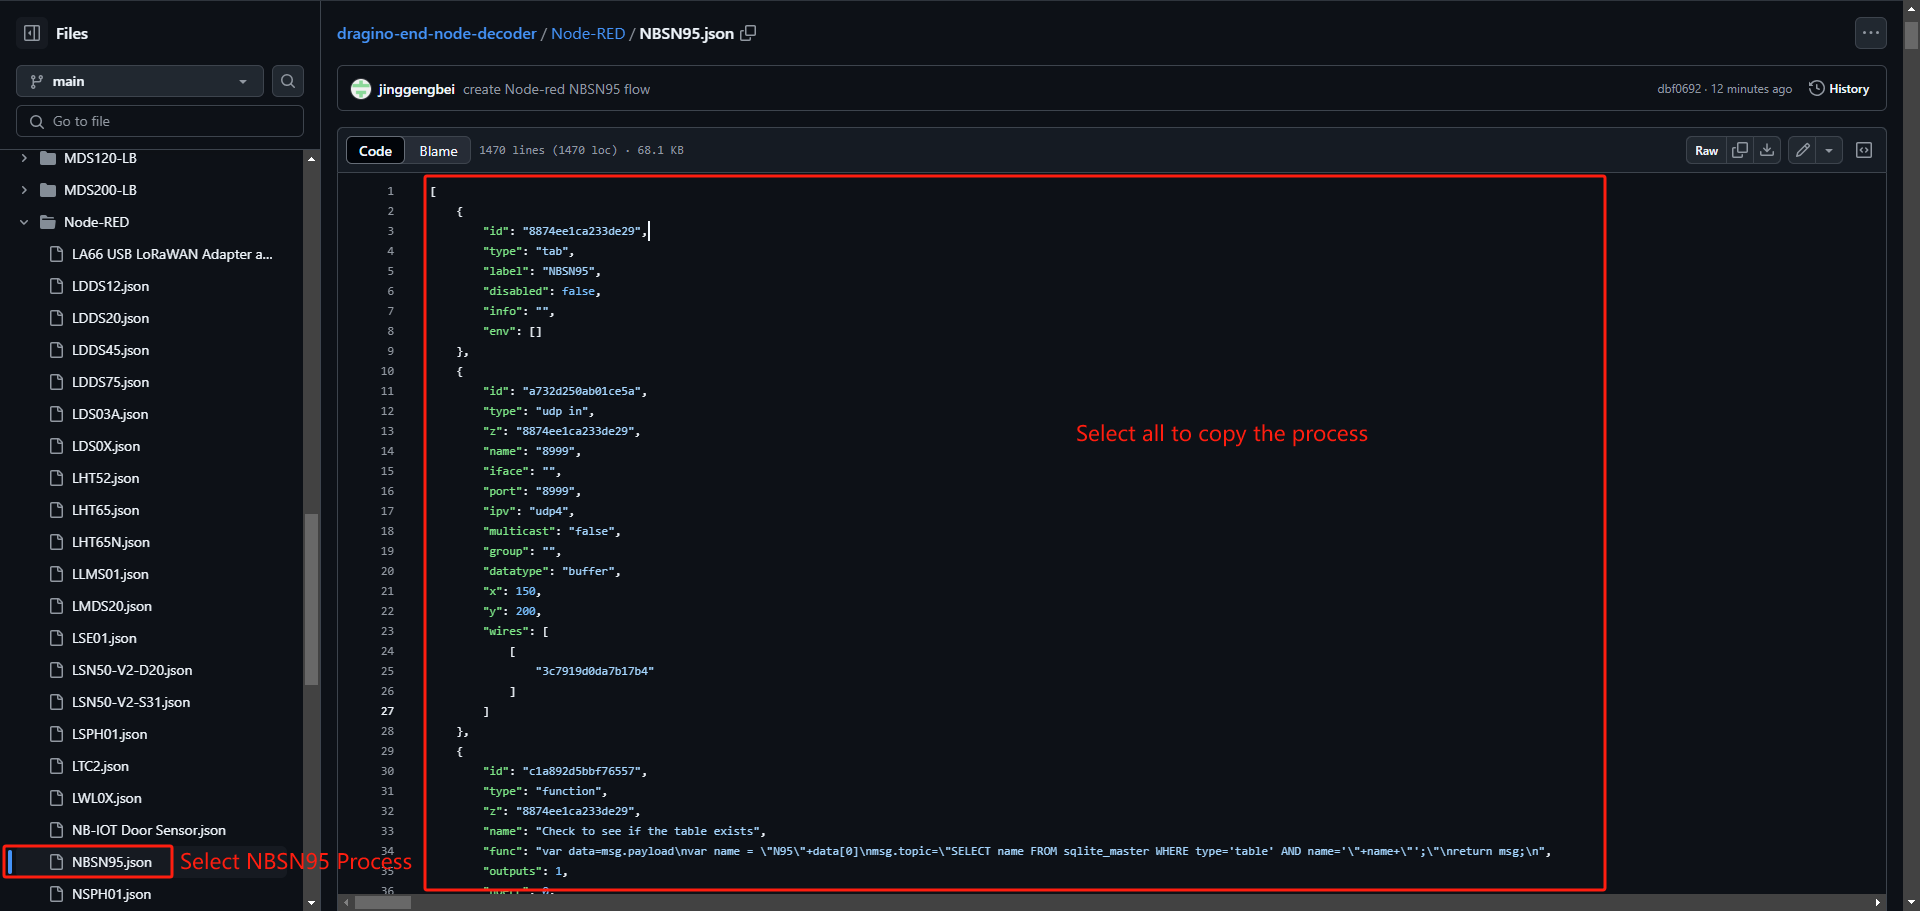Image resolution: width=1920 pixels, height=911 pixels.
Task: Copy raw file contents icon
Action: click(1740, 150)
